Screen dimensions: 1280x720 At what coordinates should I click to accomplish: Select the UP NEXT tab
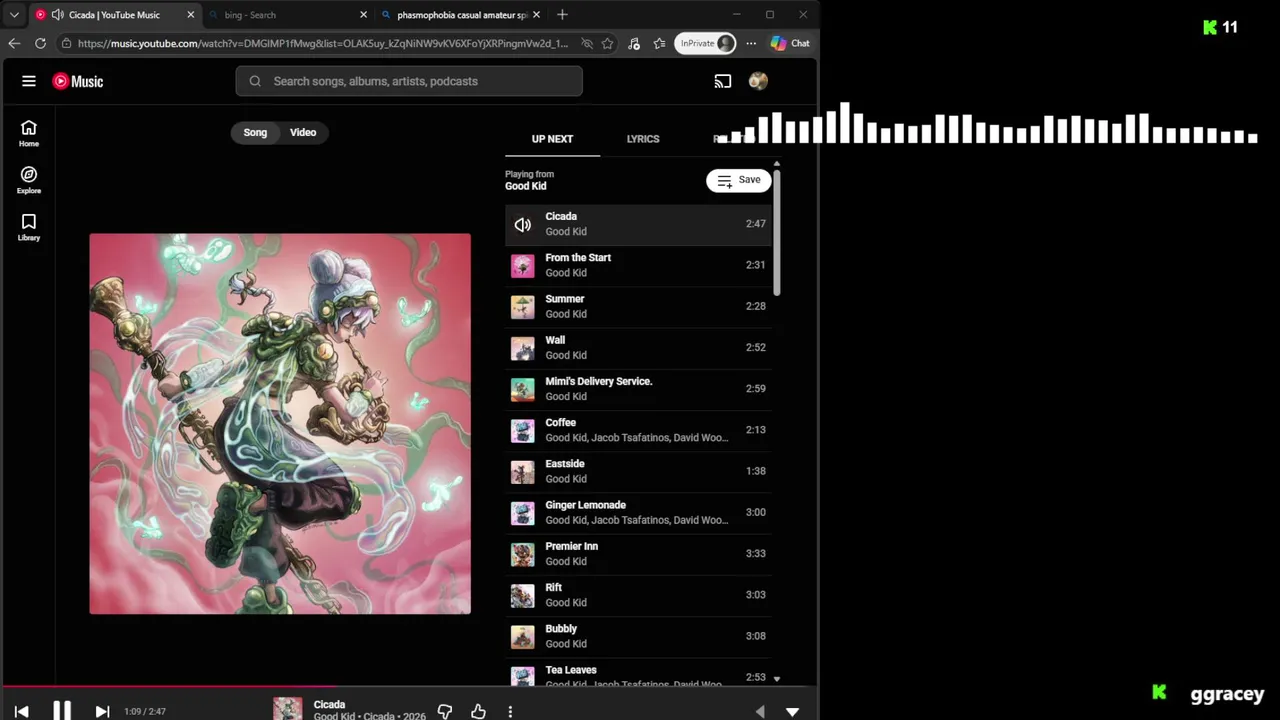tap(552, 139)
